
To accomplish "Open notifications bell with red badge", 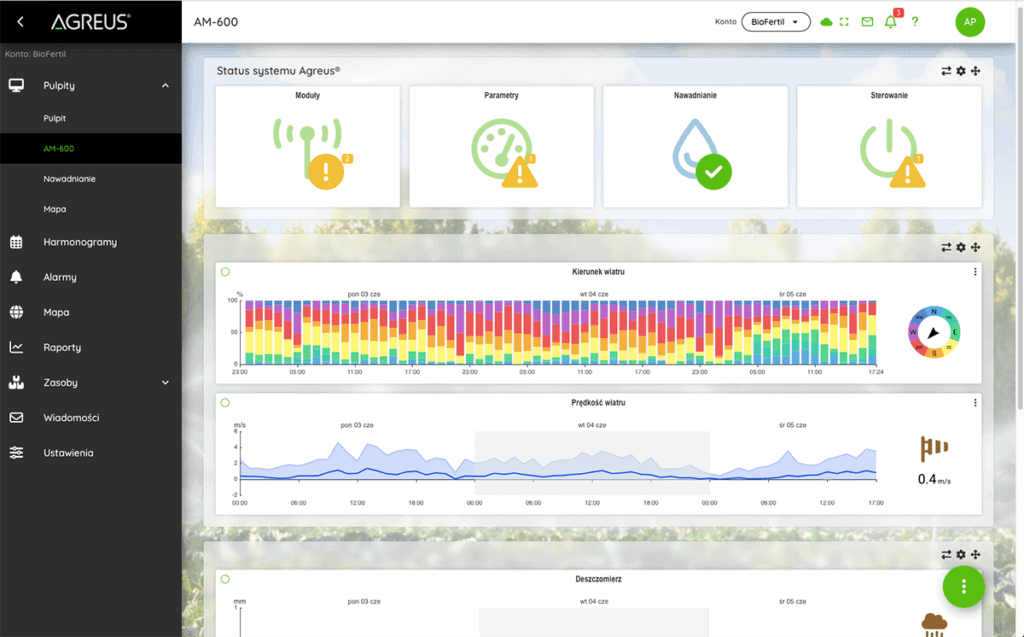I will click(891, 22).
